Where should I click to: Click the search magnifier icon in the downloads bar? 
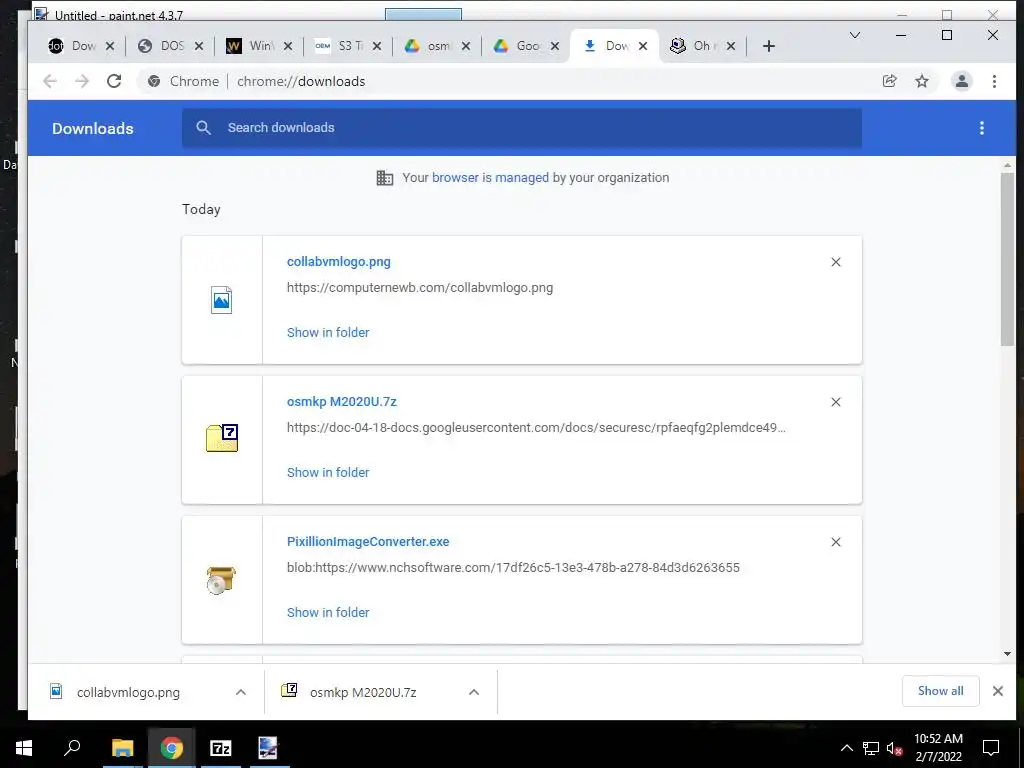click(x=204, y=128)
